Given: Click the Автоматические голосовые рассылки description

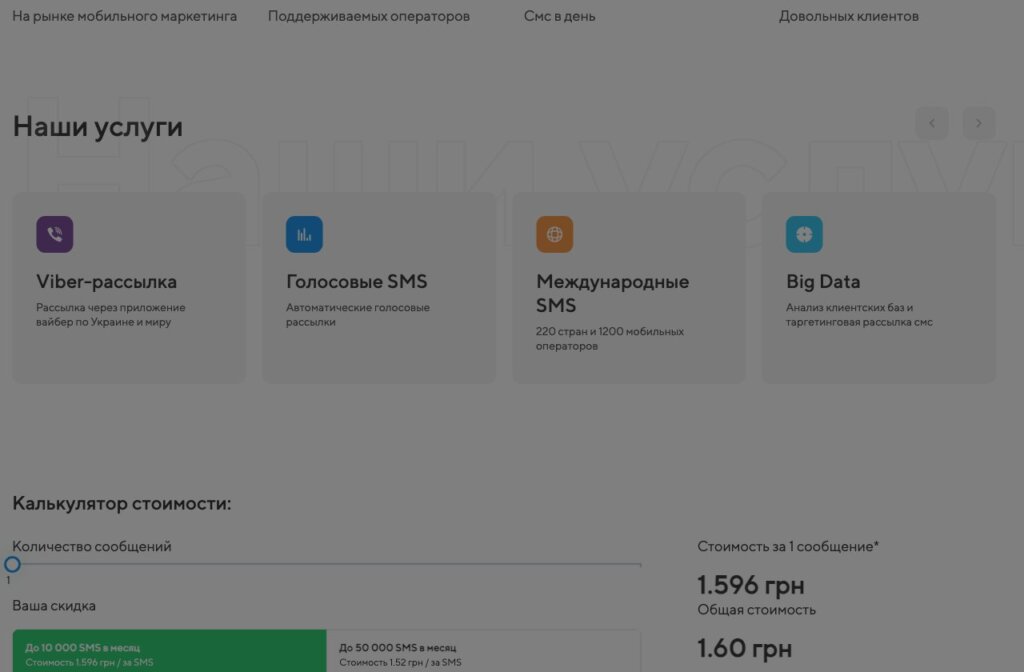Looking at the screenshot, I should click(358, 315).
